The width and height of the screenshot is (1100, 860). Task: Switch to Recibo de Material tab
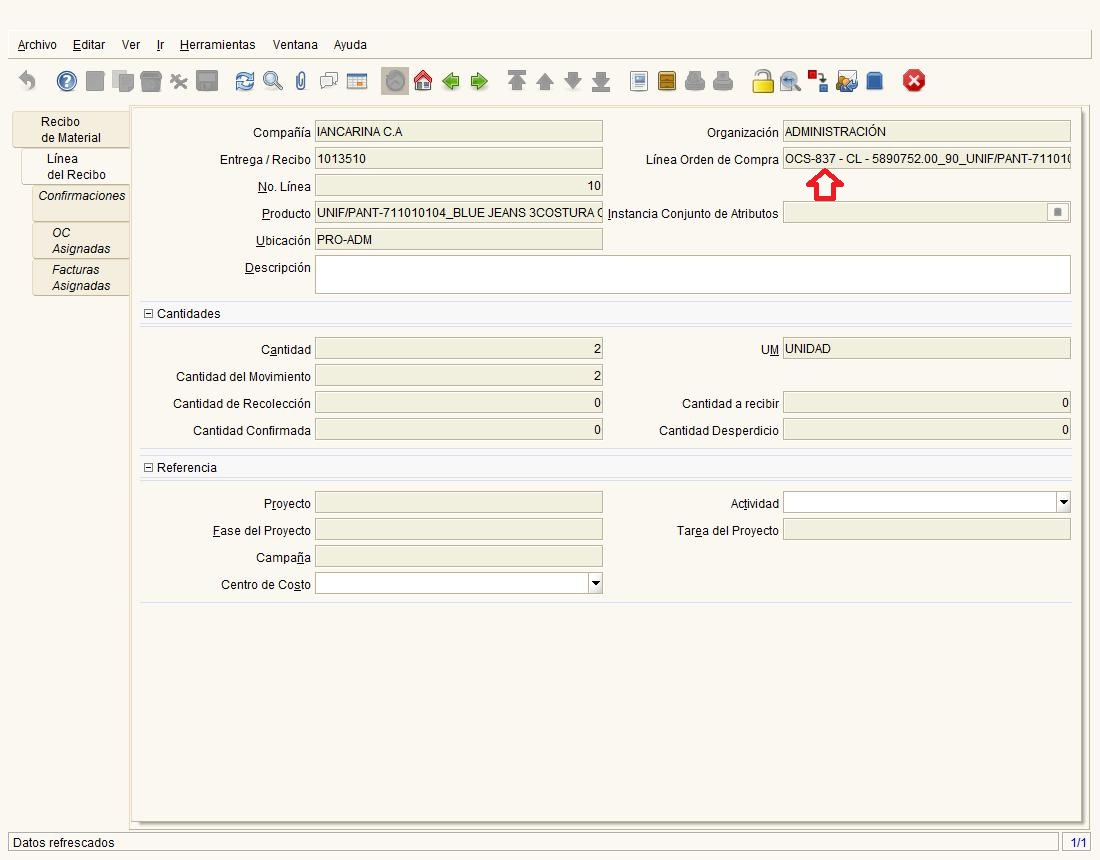click(x=71, y=130)
